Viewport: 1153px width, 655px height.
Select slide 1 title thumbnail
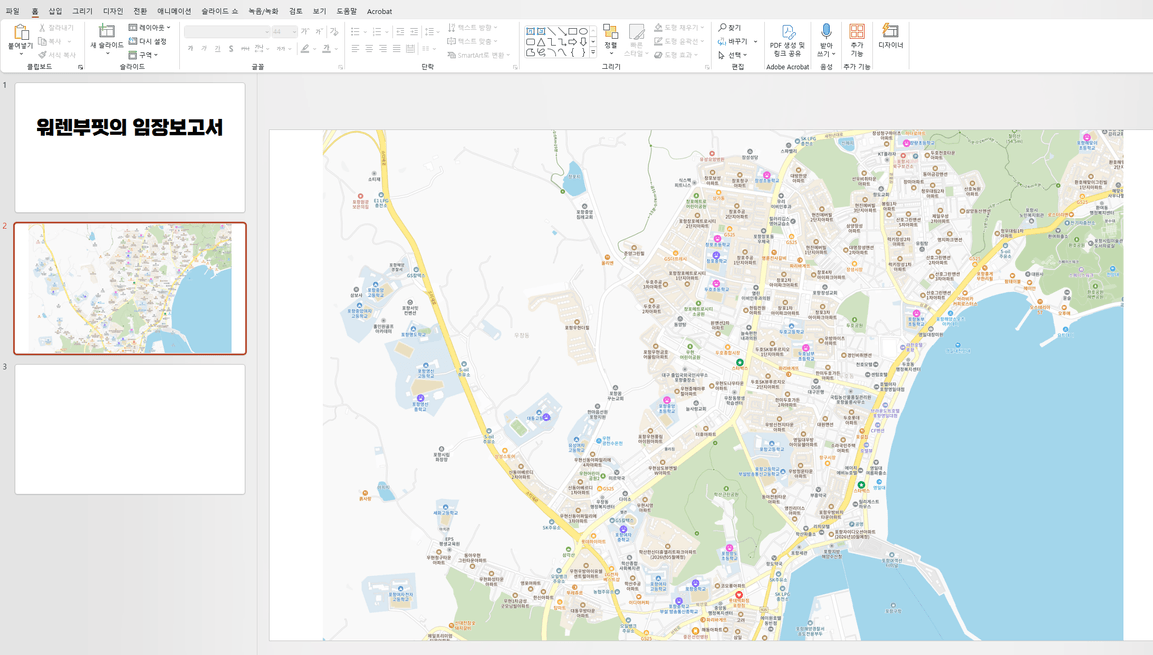click(x=130, y=147)
